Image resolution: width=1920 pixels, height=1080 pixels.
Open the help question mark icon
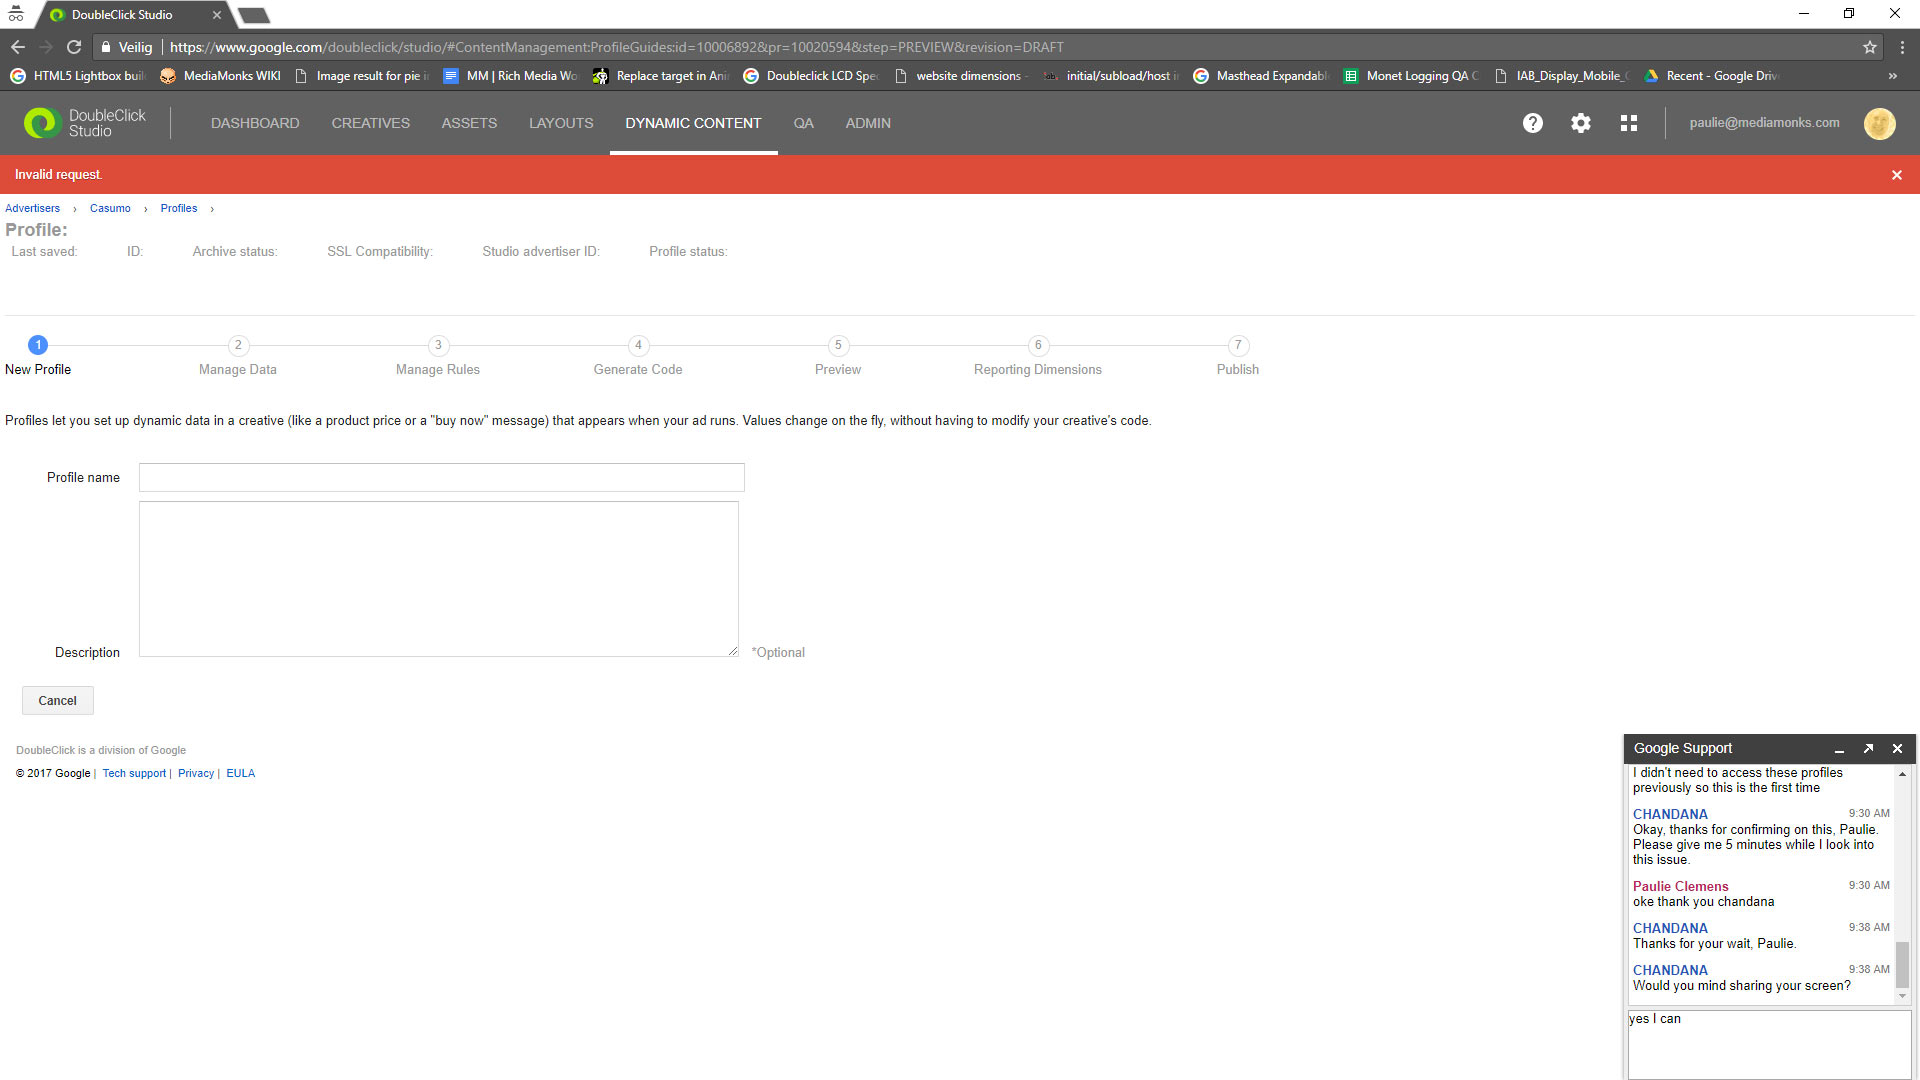click(1533, 123)
